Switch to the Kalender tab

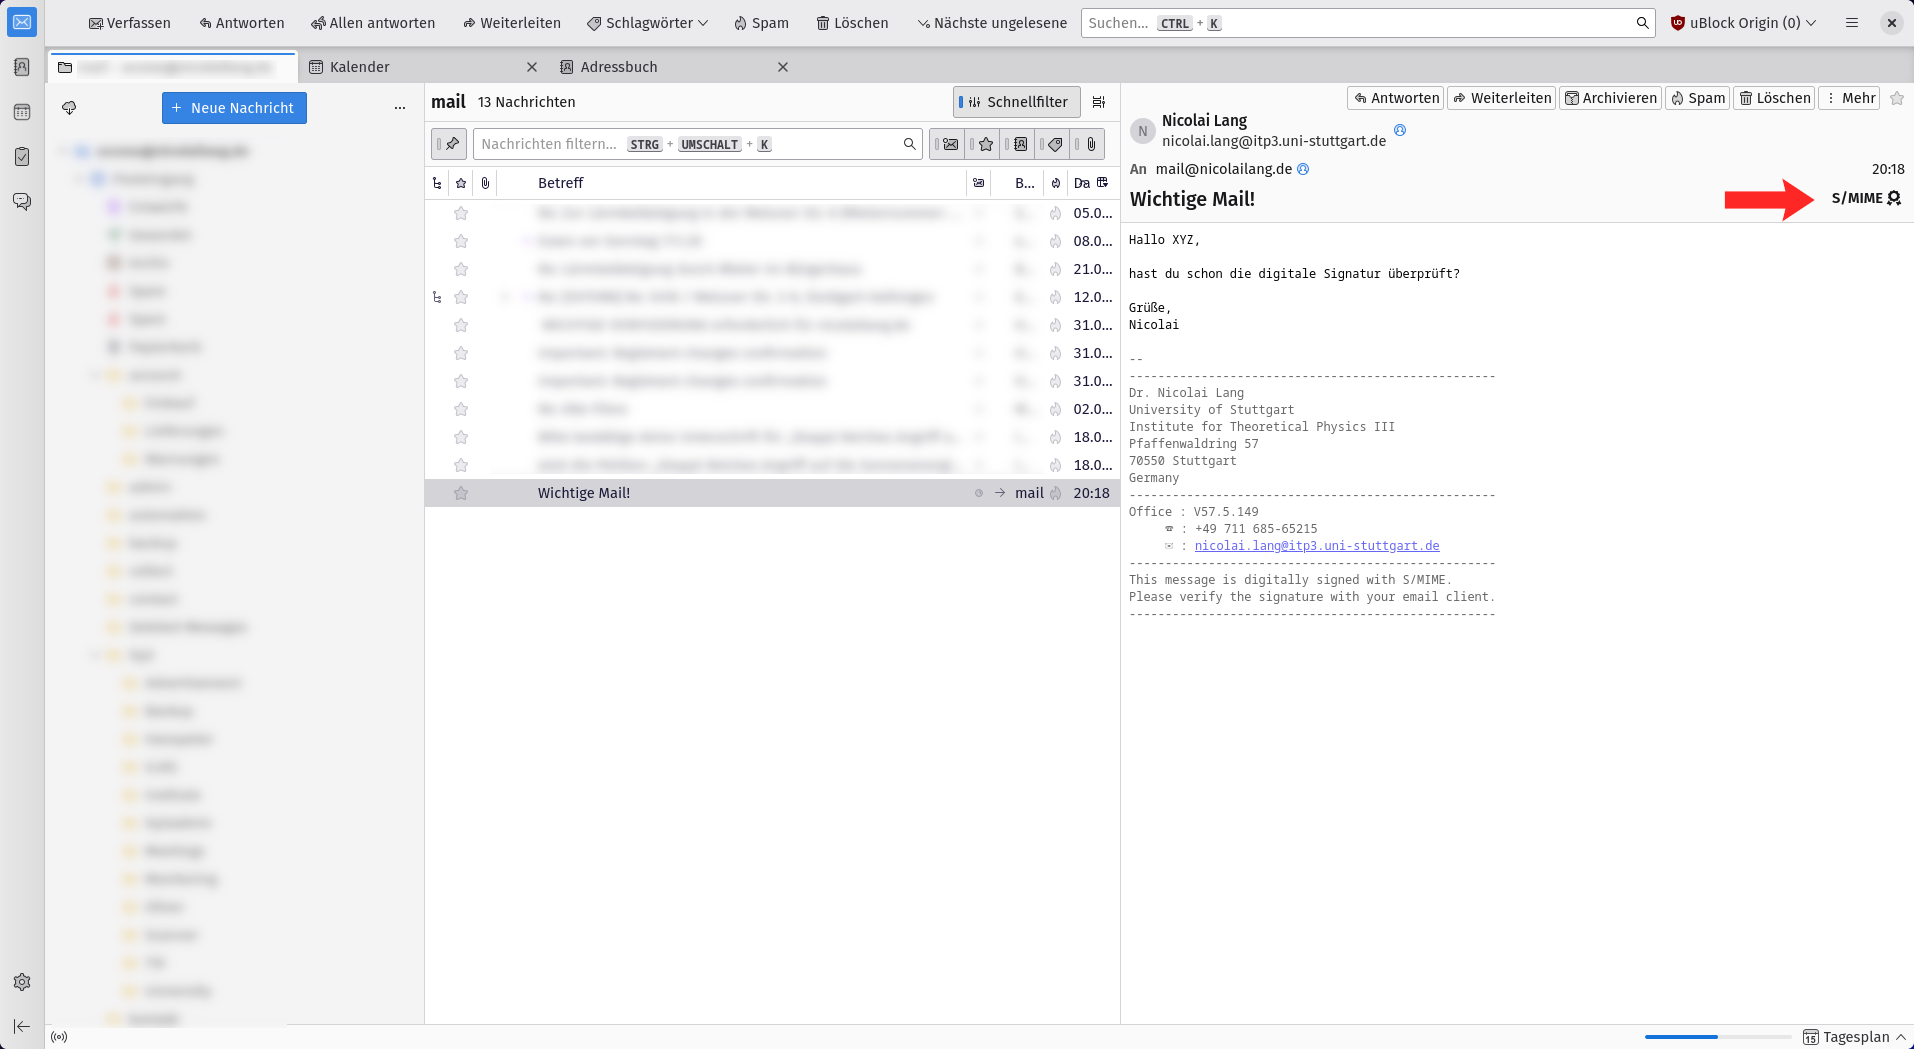tap(359, 66)
